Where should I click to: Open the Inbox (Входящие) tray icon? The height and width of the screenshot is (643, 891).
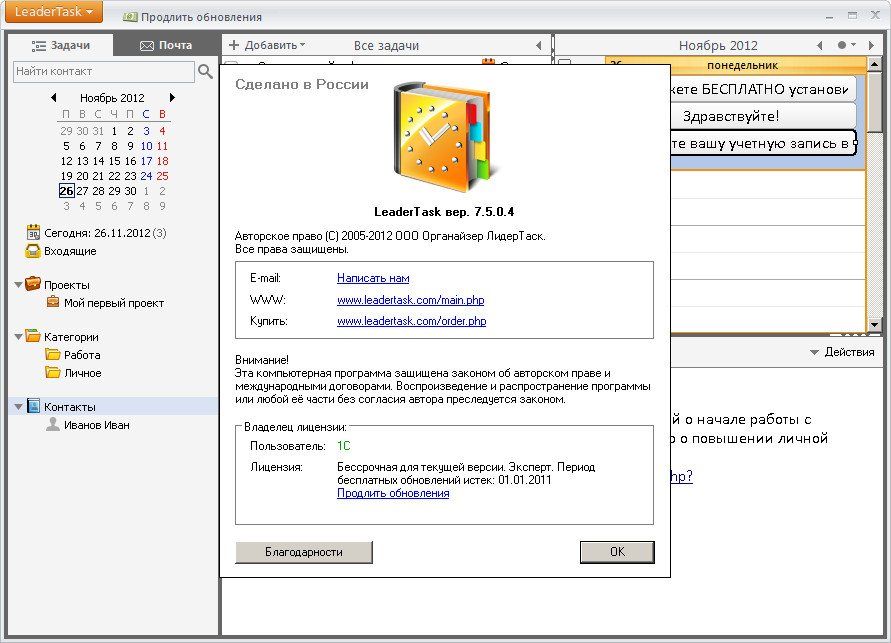(x=33, y=251)
